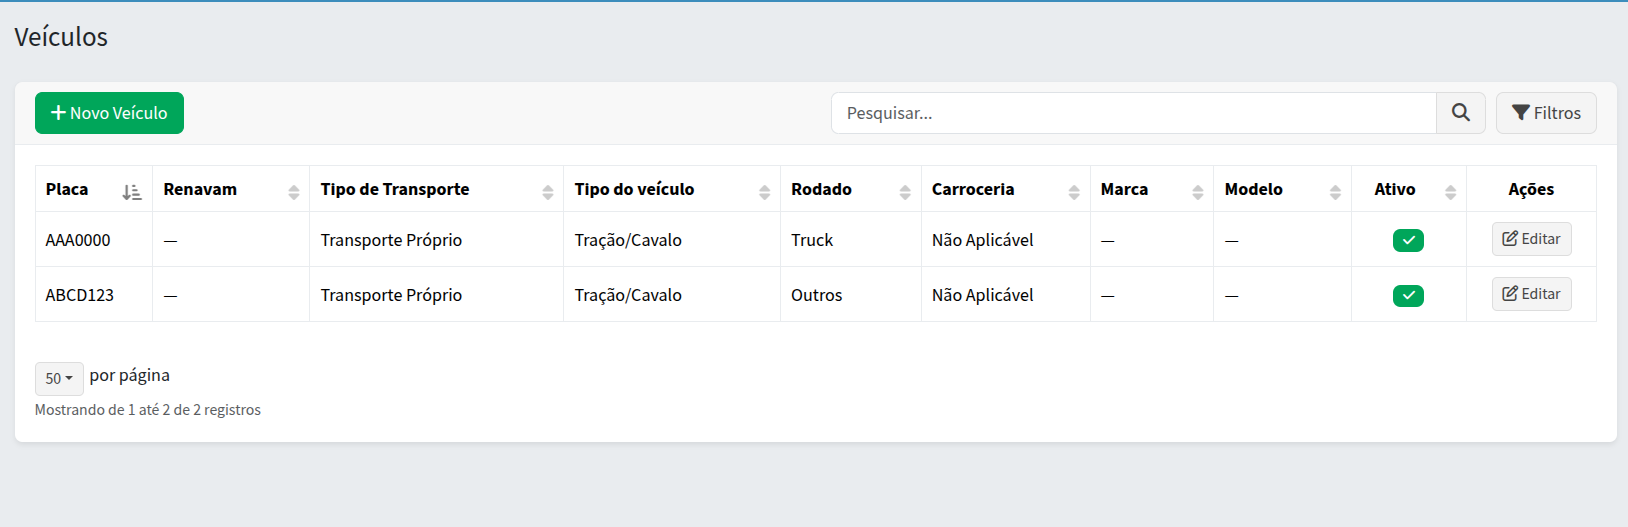Toggle Ativo check for AAA0000
Viewport: 1628px width, 527px height.
[x=1408, y=240]
